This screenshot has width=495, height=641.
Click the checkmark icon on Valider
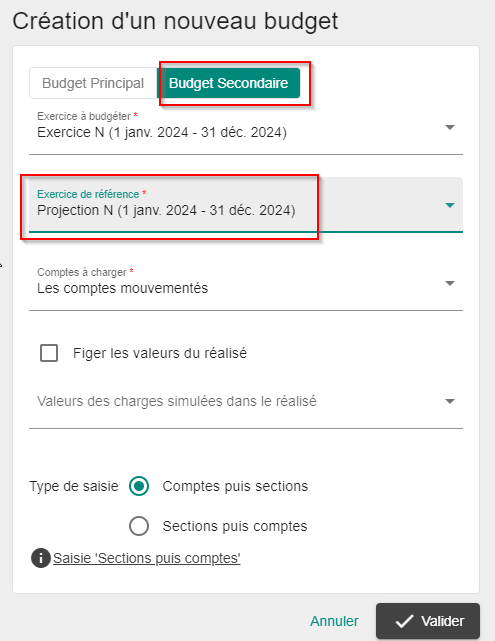(404, 621)
